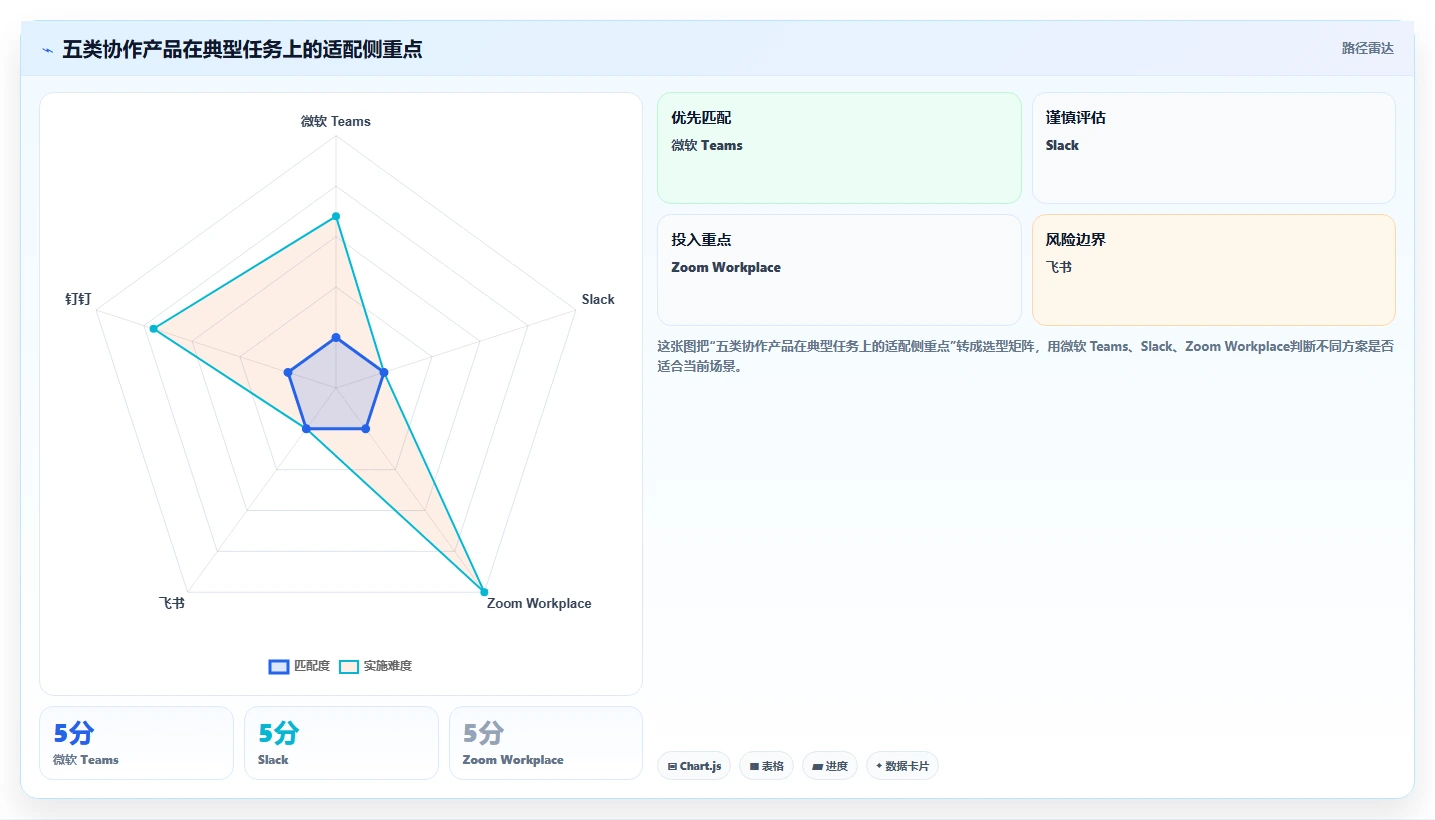This screenshot has width=1435, height=820.
Task: Click the description paragraph starting with 这张图把
Action: [x=1025, y=356]
